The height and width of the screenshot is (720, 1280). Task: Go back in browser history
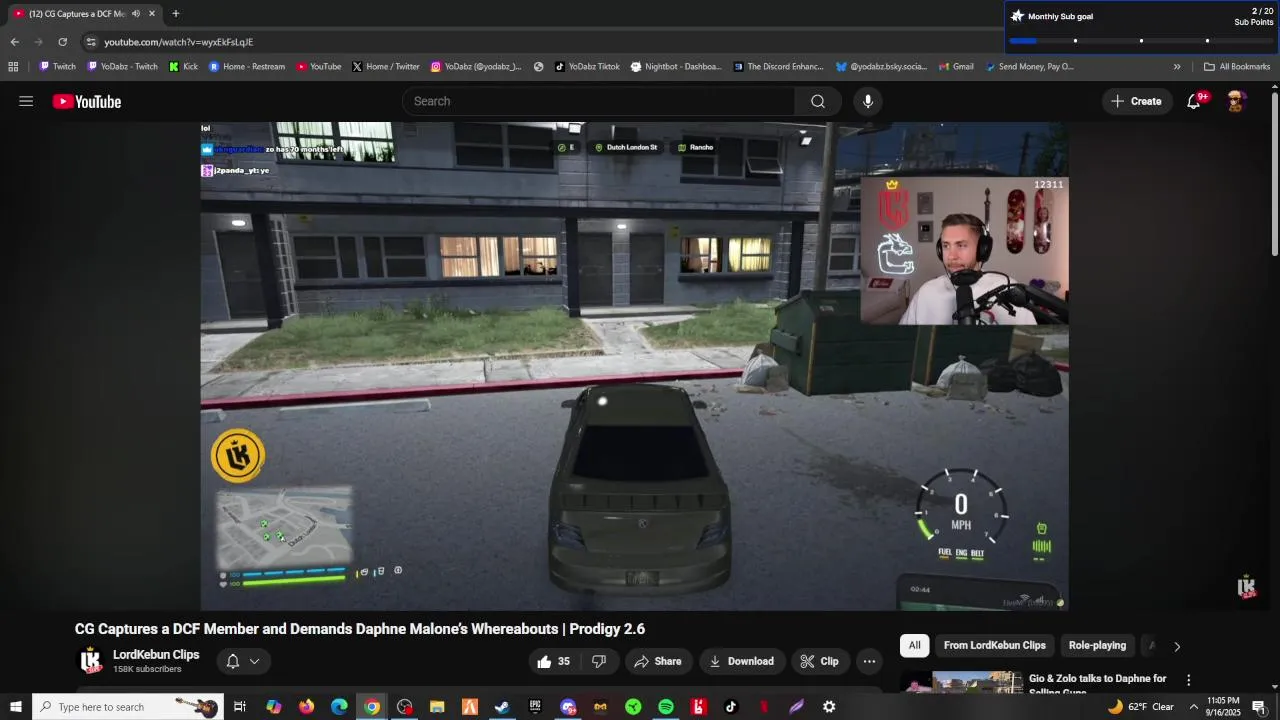[x=14, y=42]
